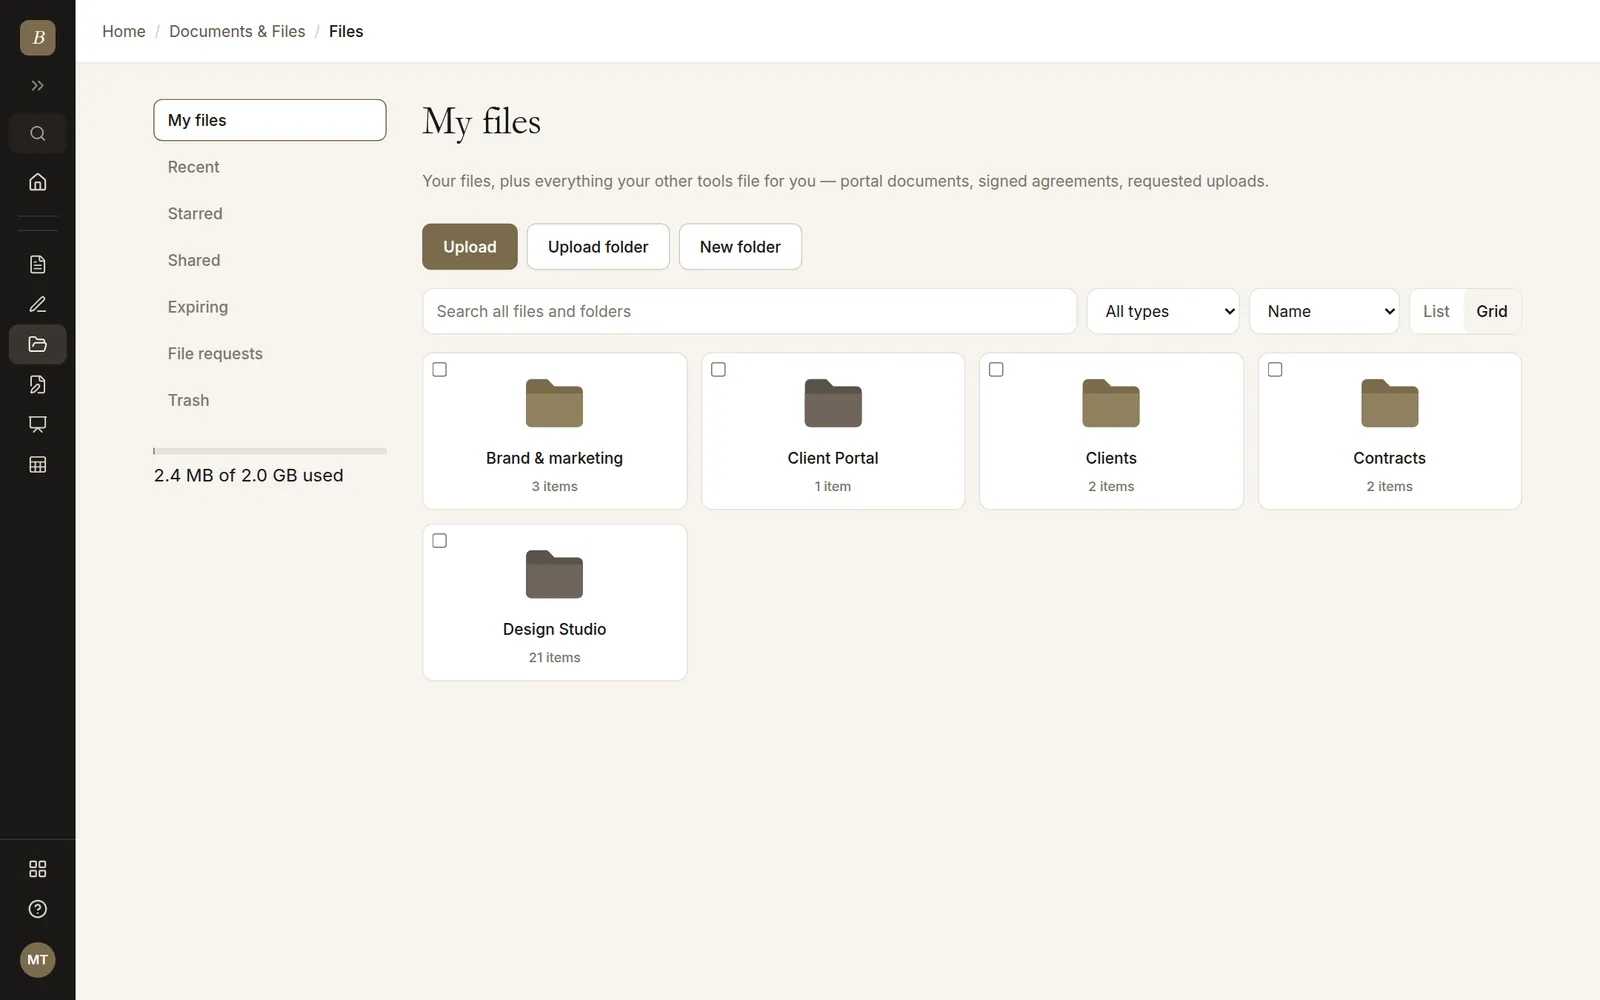Open the apps grid icon at the sidebar bottom
This screenshot has width=1600, height=1000.
(38, 869)
